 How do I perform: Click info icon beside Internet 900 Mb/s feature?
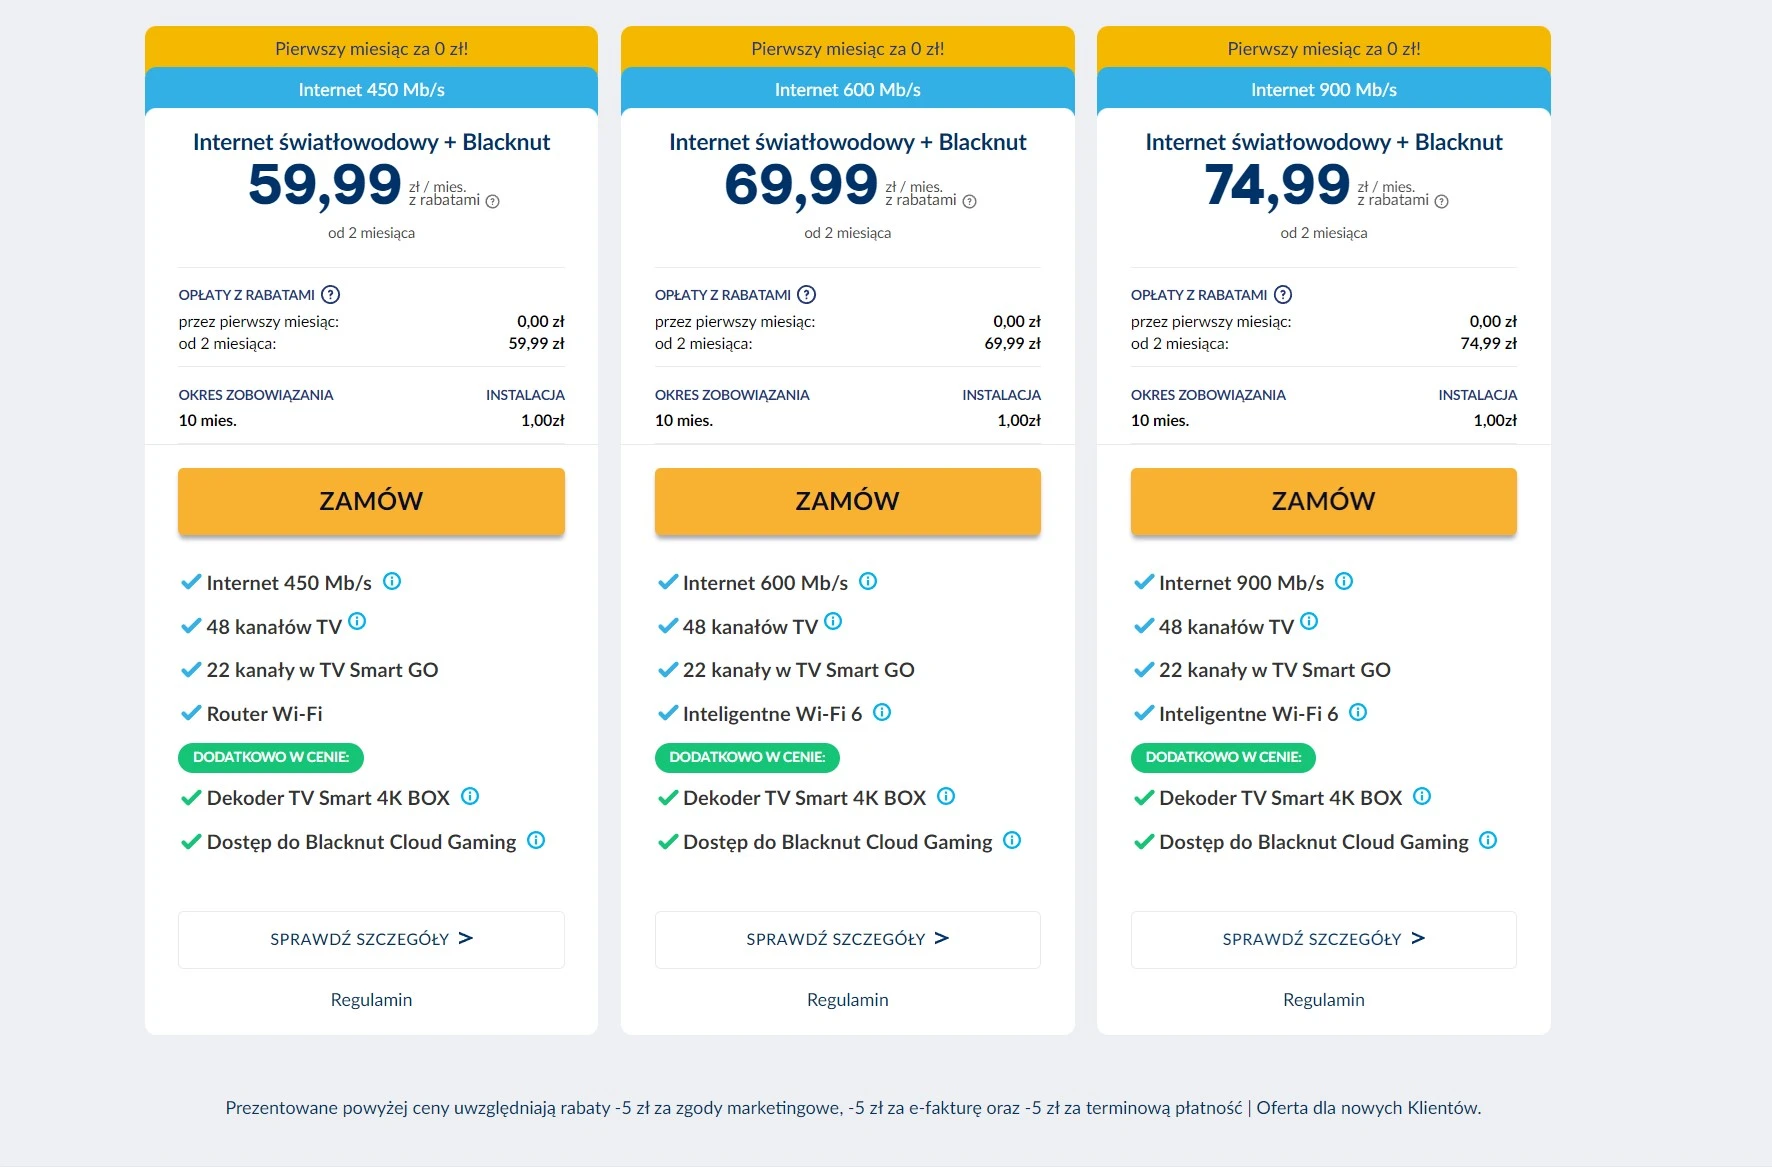pos(1344,581)
